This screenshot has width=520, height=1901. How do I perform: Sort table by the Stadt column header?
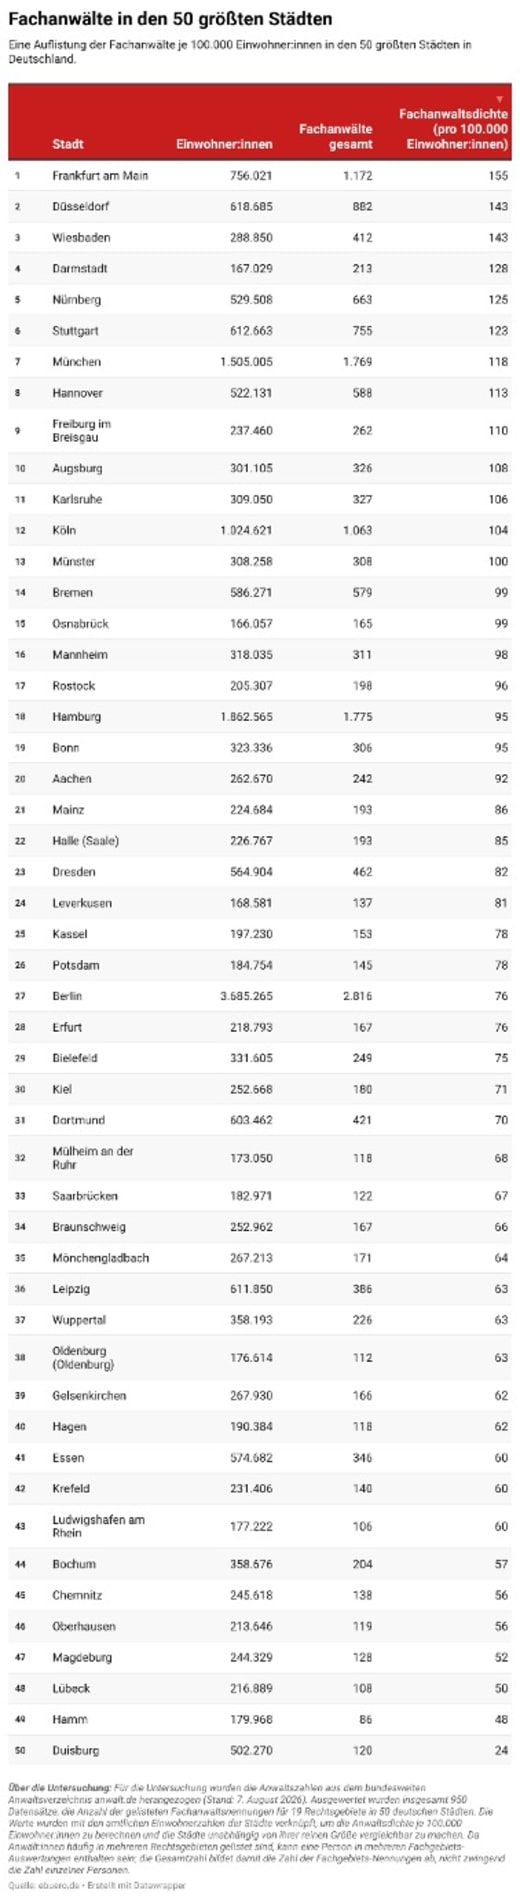click(68, 144)
